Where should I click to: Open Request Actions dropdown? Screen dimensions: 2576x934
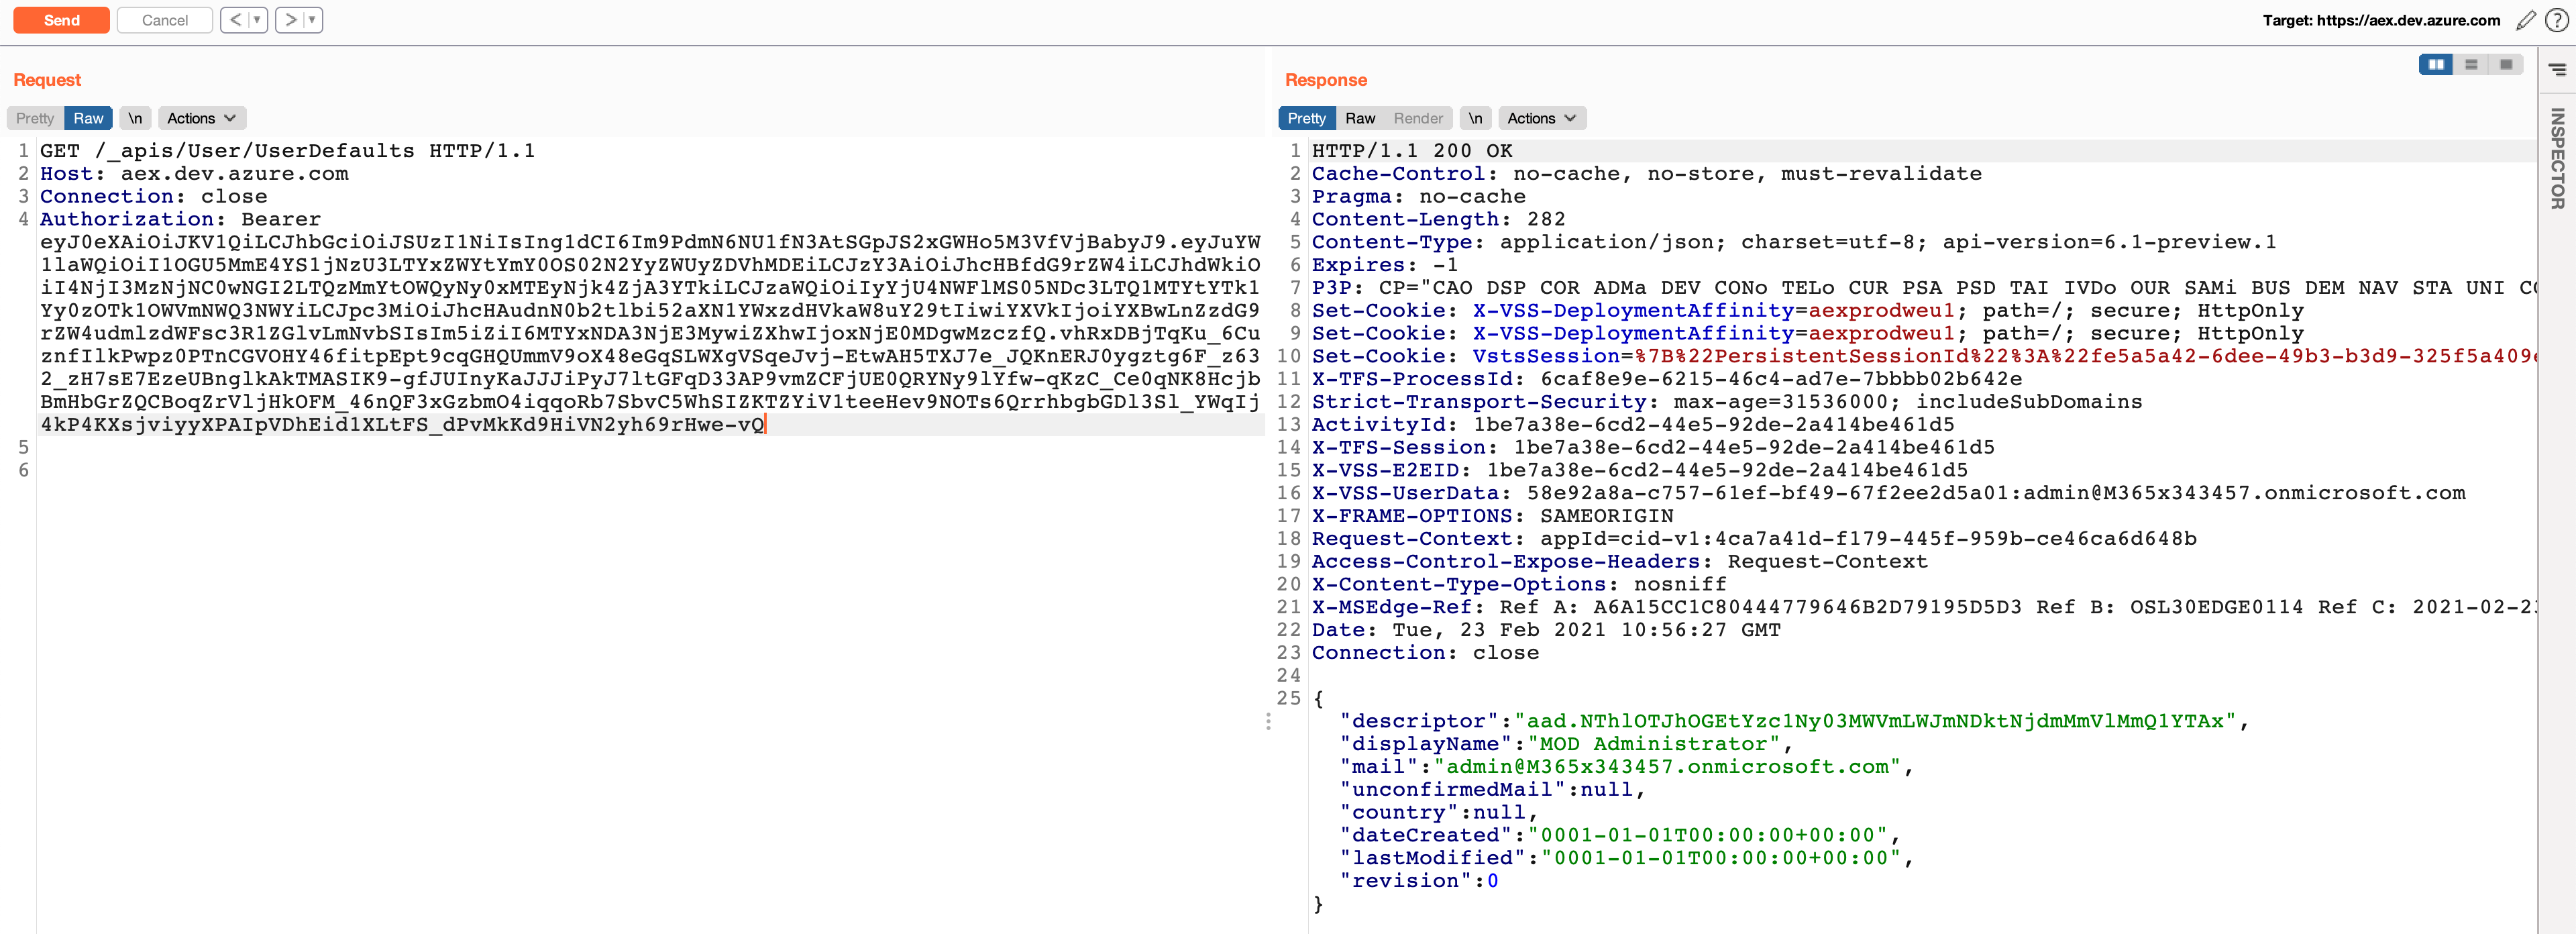[201, 118]
